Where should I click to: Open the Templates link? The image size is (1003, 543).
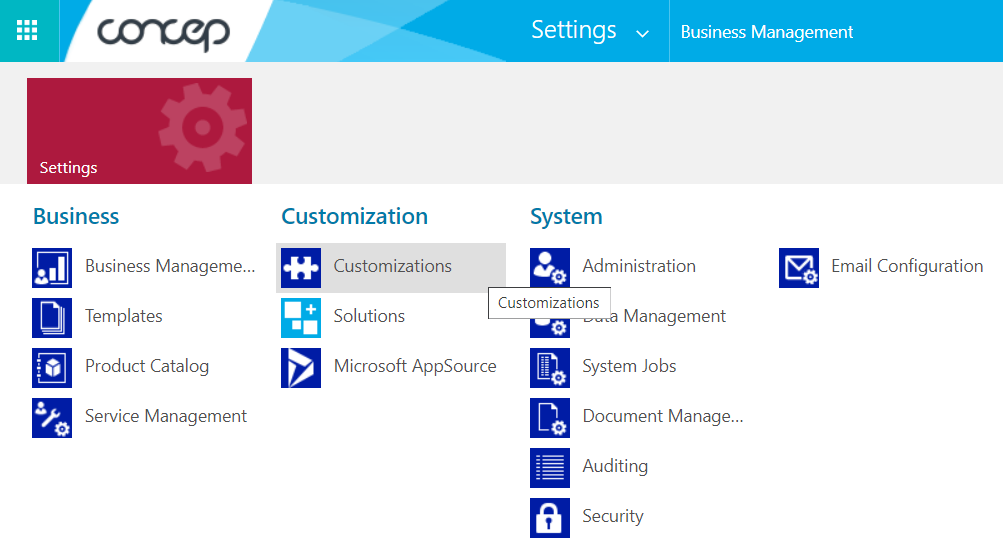point(123,316)
